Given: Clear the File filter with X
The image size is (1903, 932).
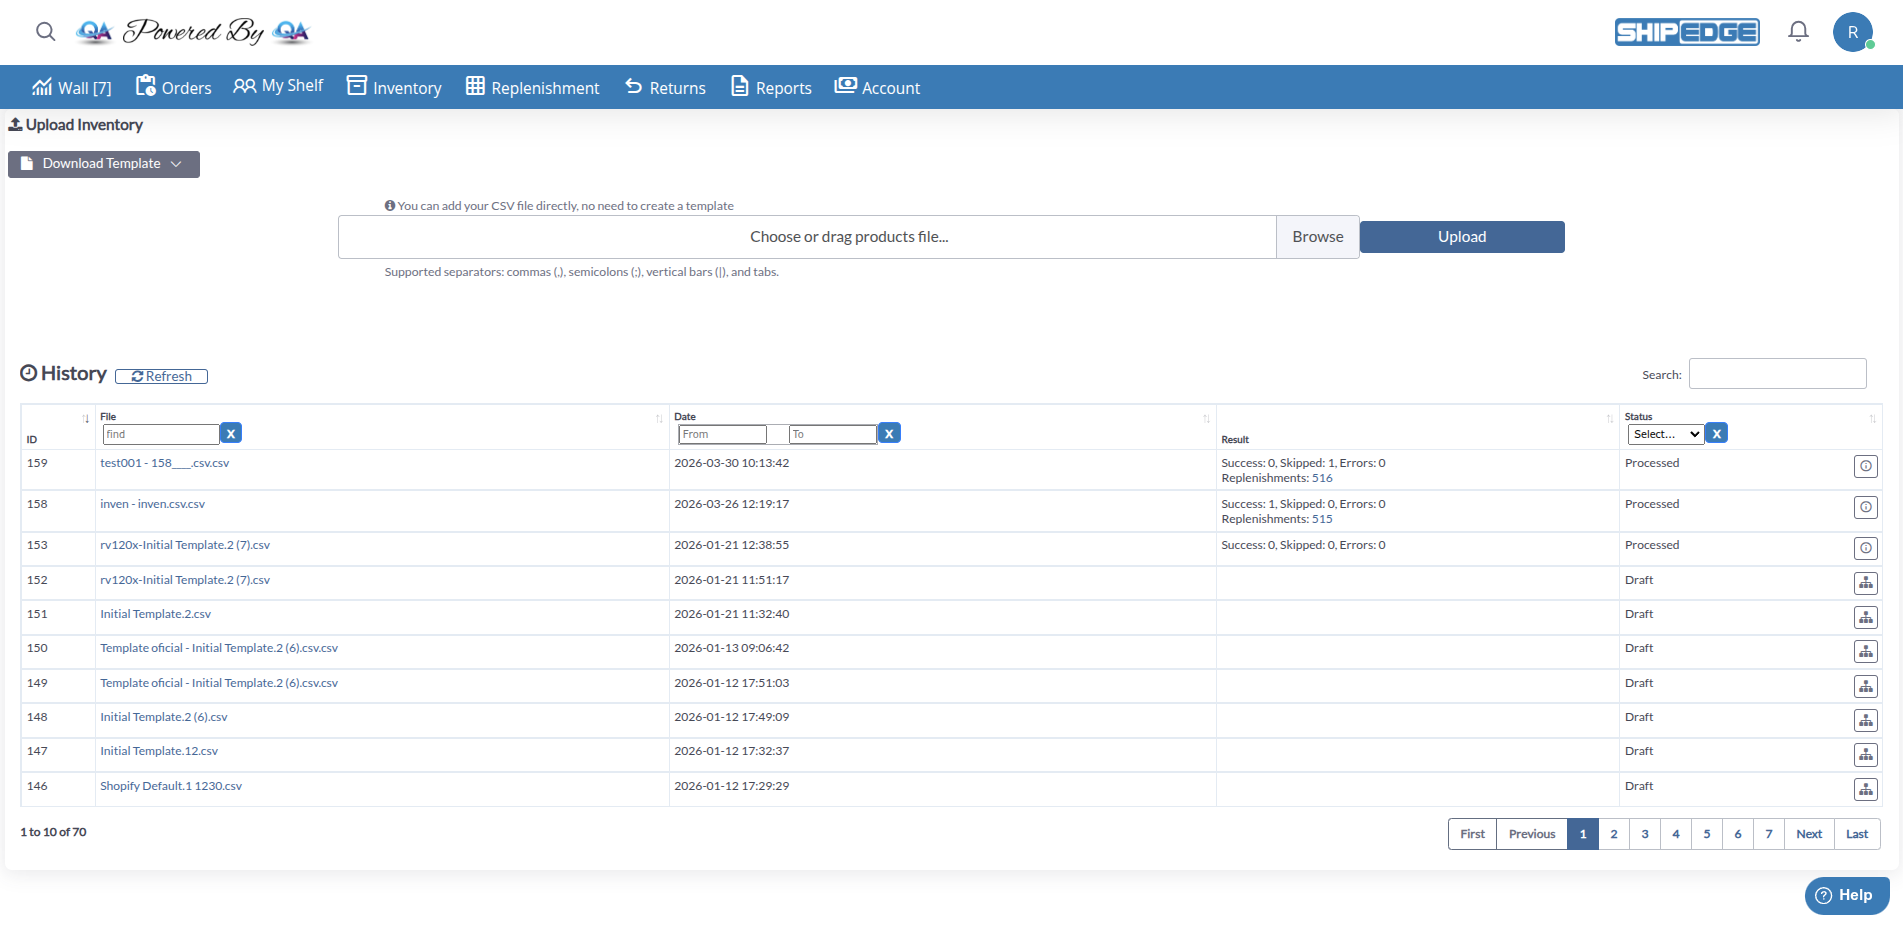Looking at the screenshot, I should [231, 433].
